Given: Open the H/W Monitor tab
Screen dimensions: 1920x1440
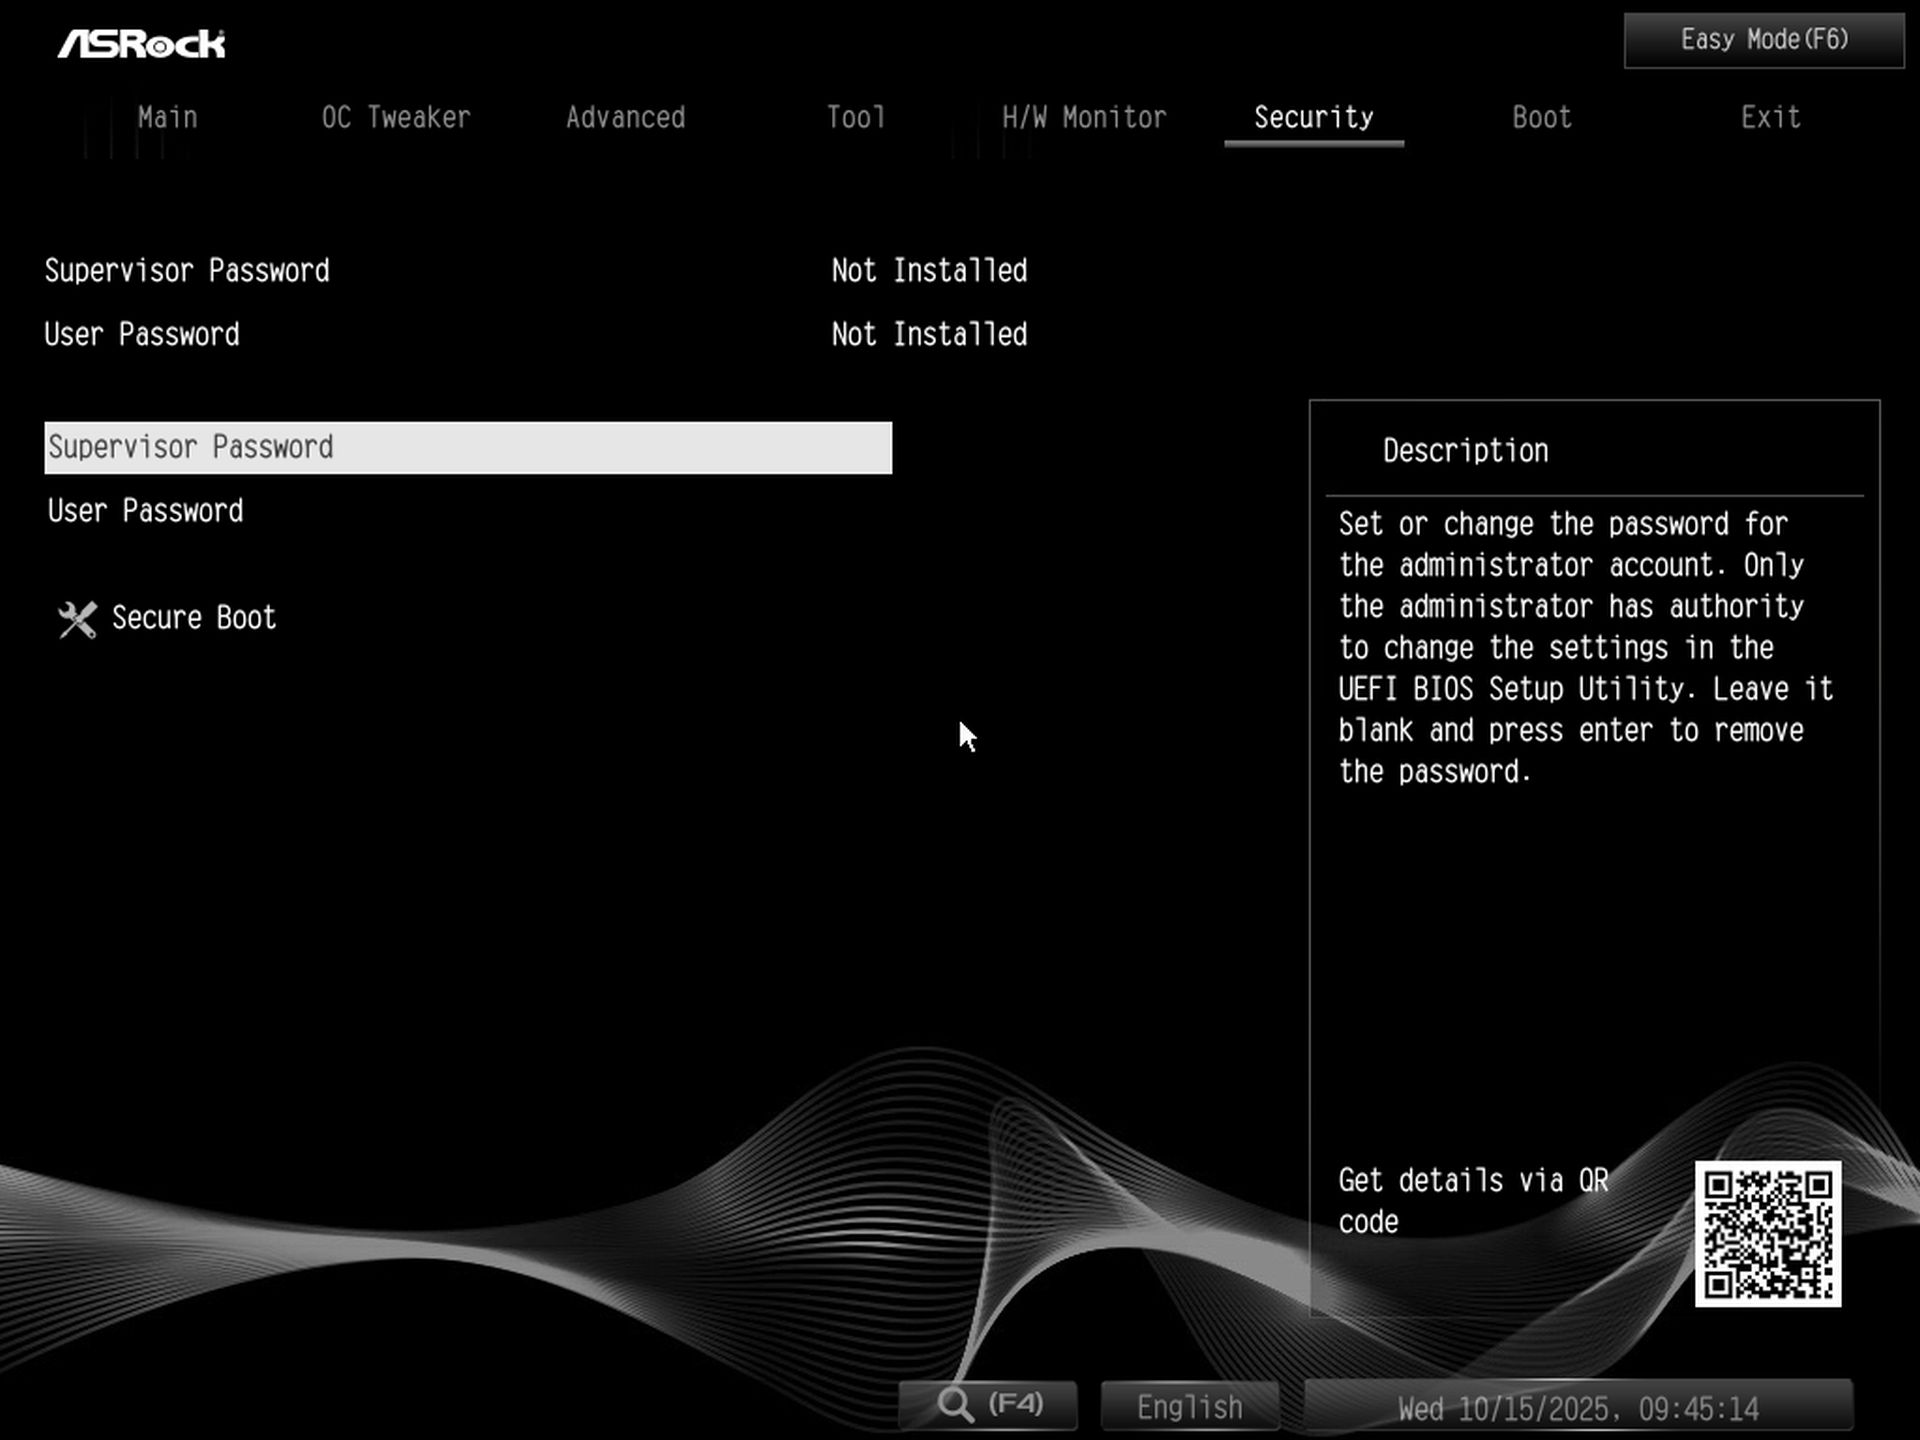Looking at the screenshot, I should (x=1084, y=118).
